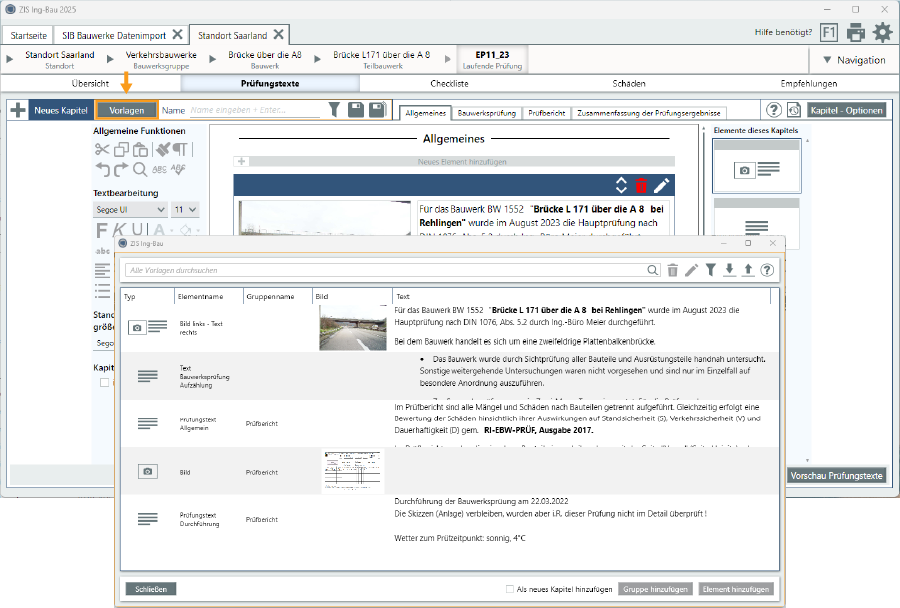Click the red trash icon in element header
The height and width of the screenshot is (608, 900).
[641, 185]
